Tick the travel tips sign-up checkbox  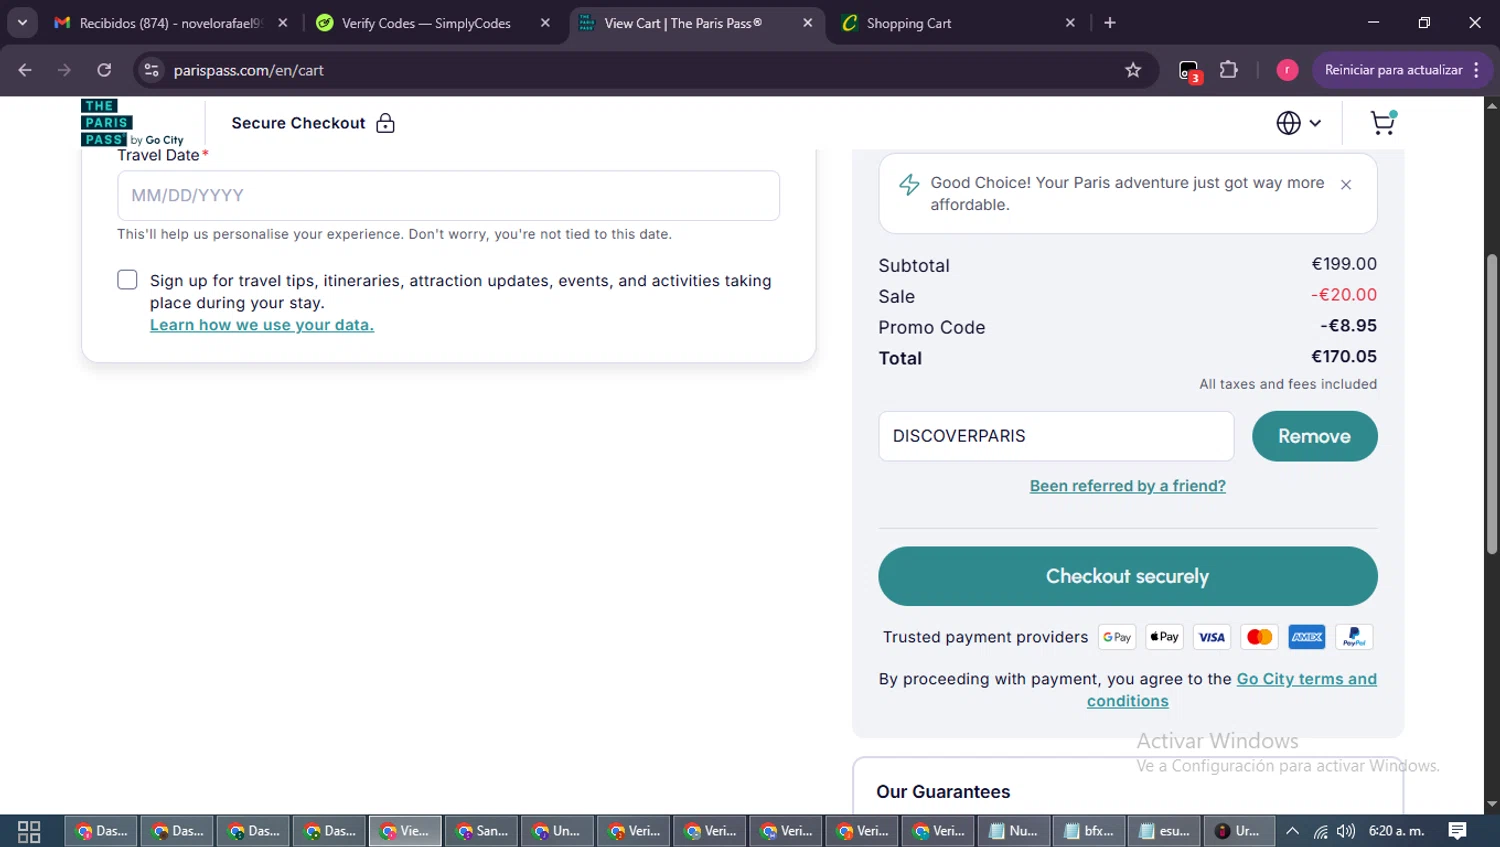point(127,280)
